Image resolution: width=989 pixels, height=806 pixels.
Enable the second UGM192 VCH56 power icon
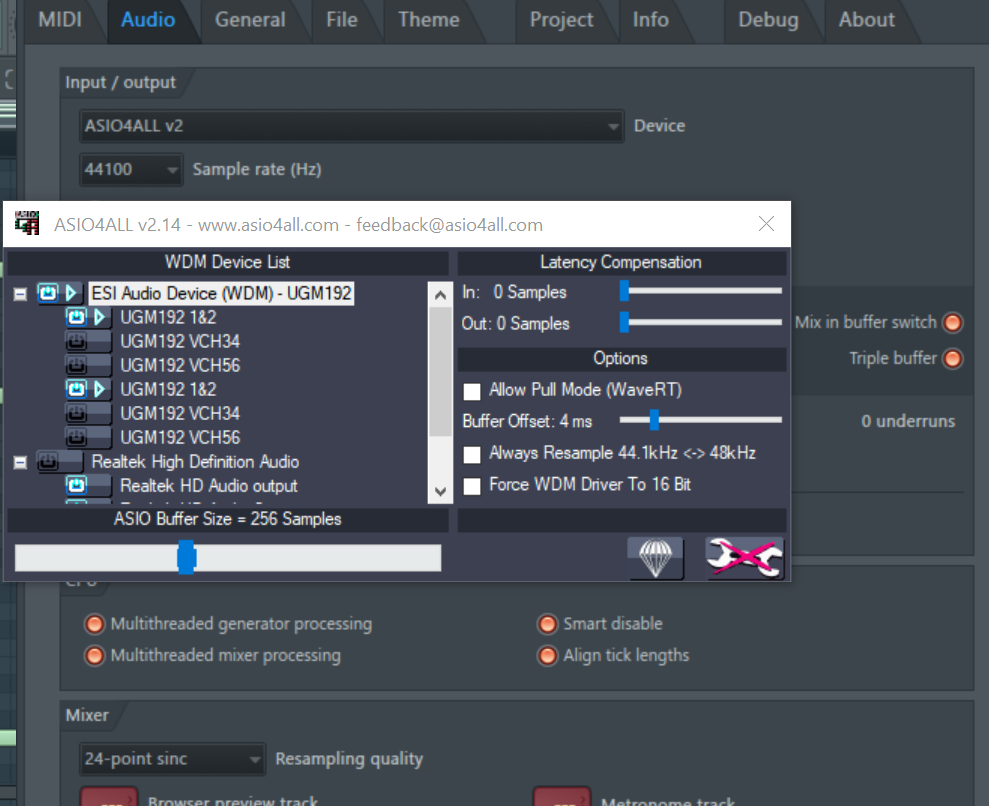[x=76, y=437]
